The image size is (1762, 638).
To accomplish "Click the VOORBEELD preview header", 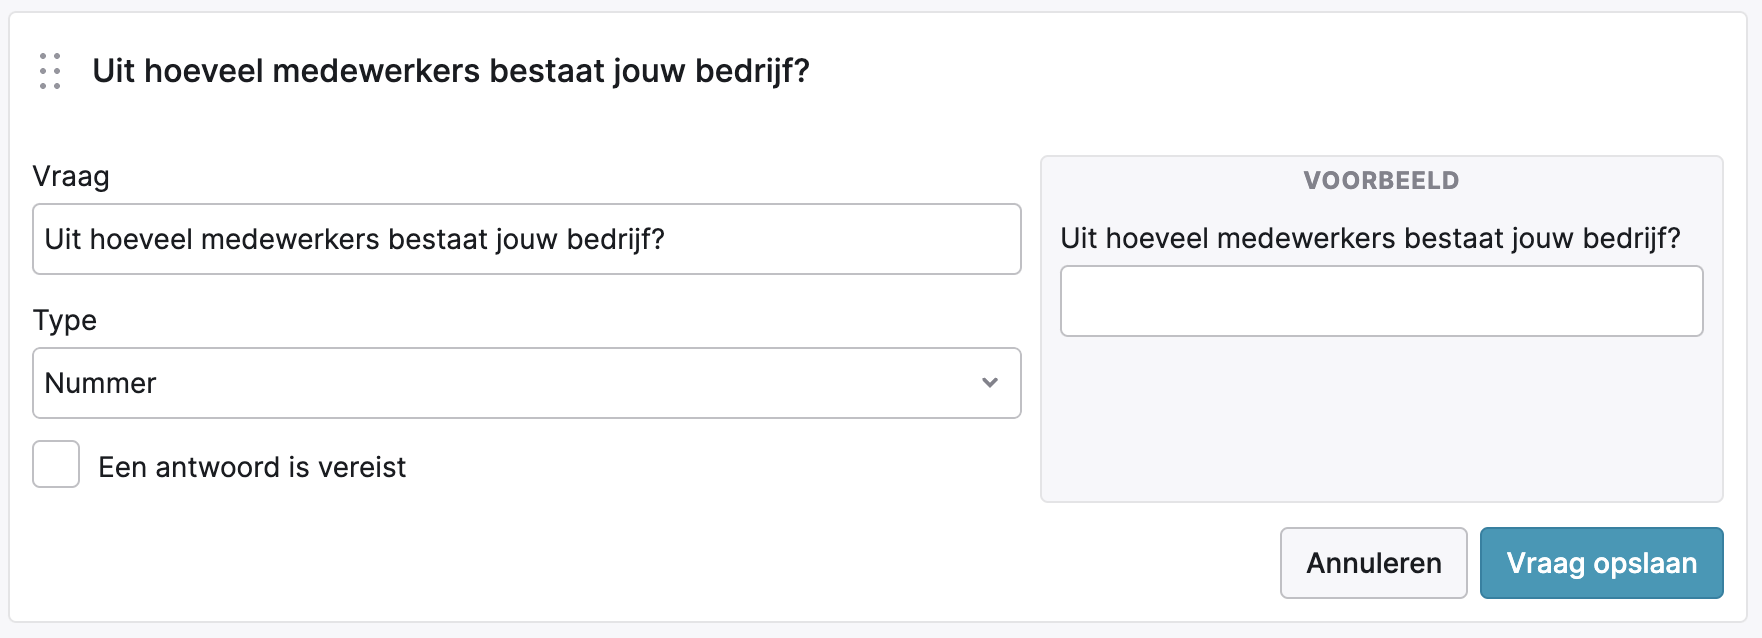I will (x=1381, y=181).
